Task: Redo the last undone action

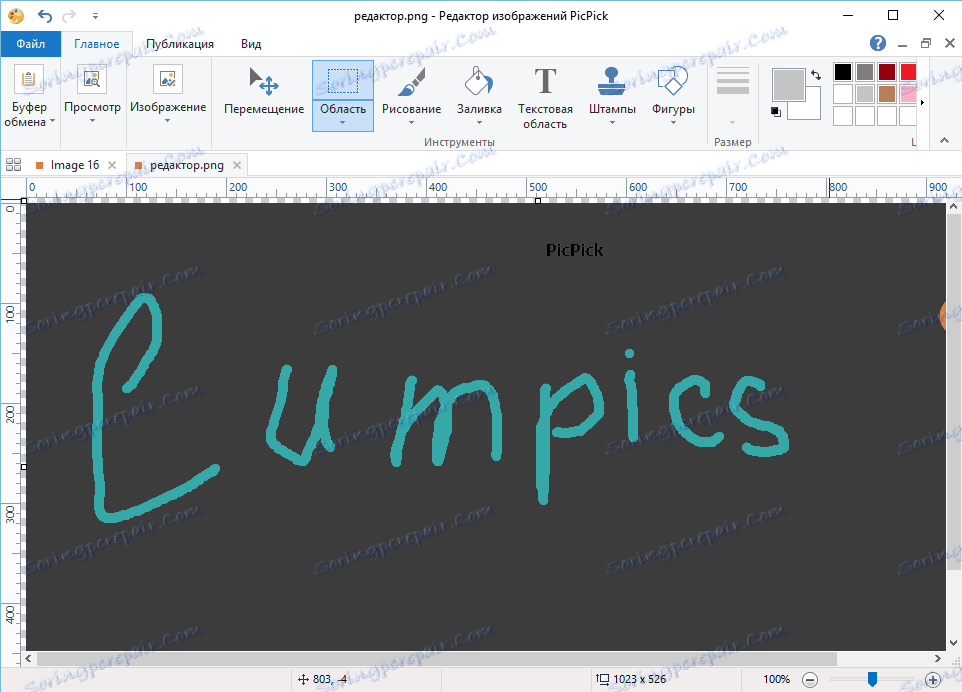Action: [69, 15]
